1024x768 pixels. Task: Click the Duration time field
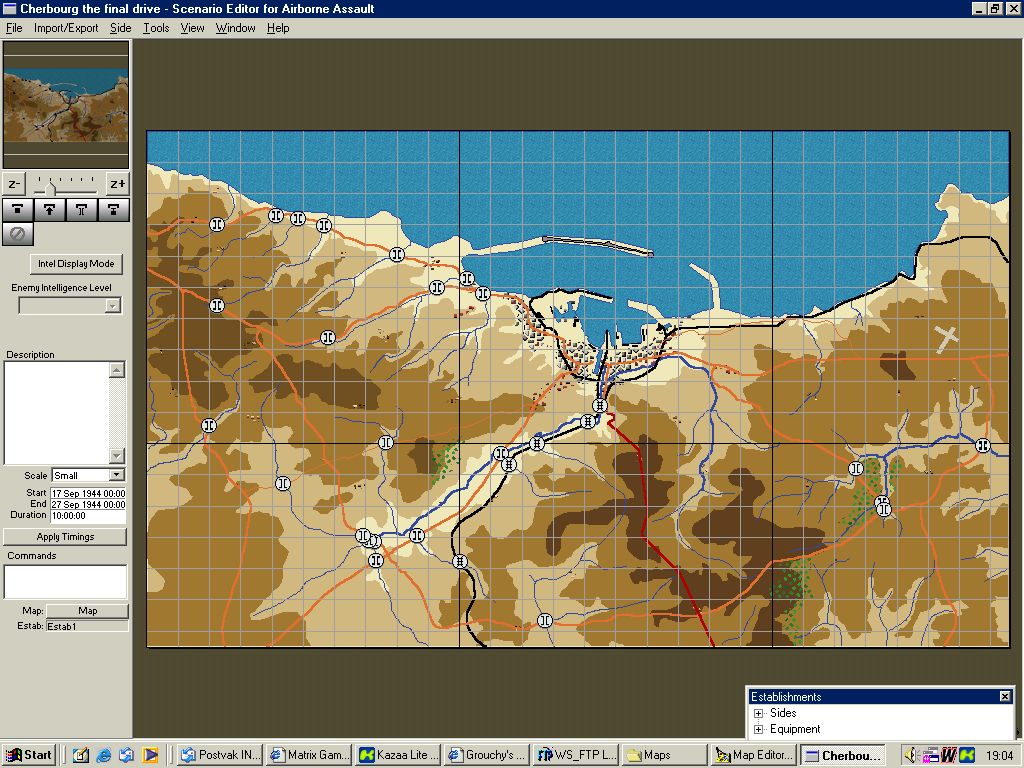tap(88, 516)
